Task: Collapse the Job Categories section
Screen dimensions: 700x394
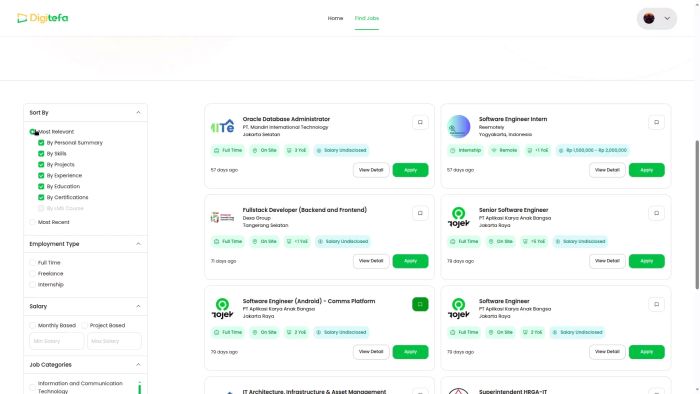Action: [x=138, y=365]
